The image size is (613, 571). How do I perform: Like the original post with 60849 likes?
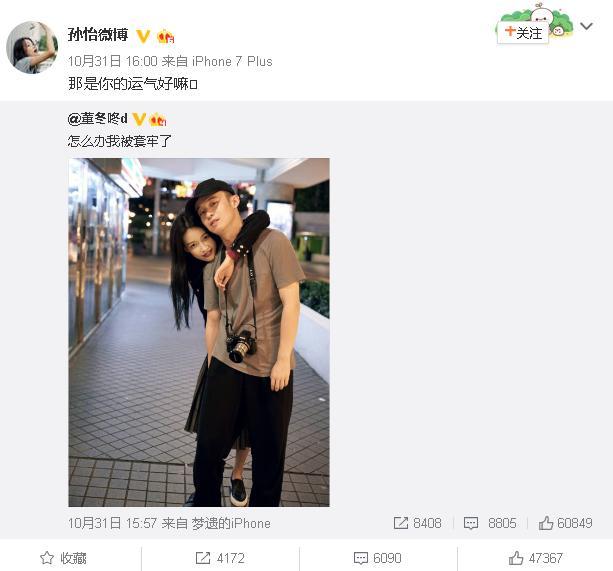(x=565, y=523)
